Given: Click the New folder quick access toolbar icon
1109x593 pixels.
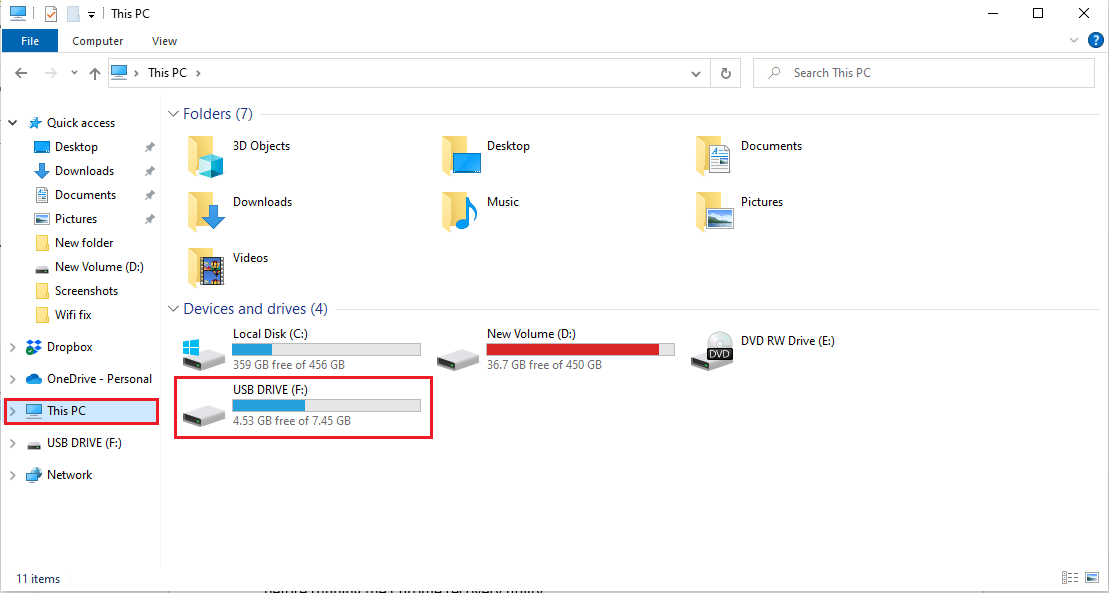Looking at the screenshot, I should [72, 13].
